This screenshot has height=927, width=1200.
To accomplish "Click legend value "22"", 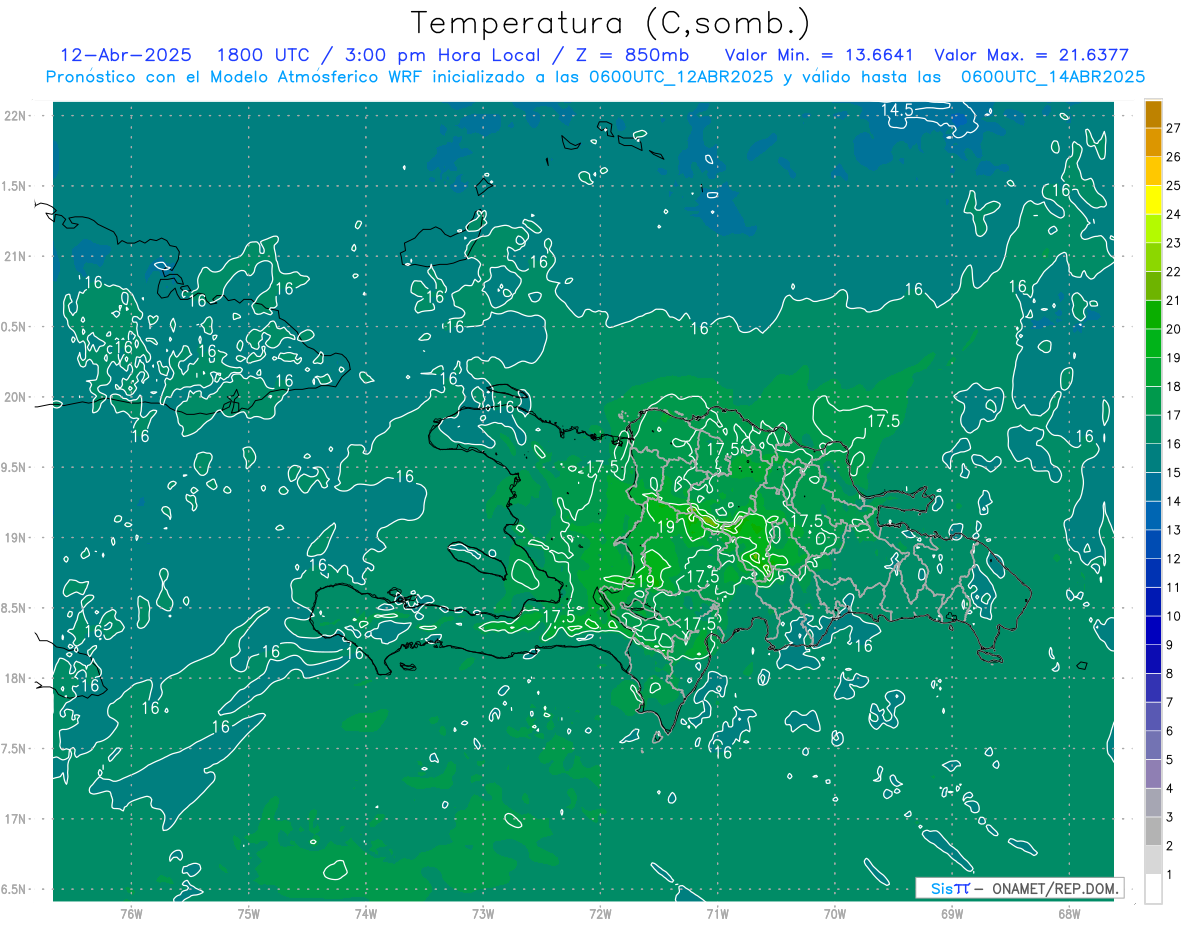I will click(x=1174, y=272).
